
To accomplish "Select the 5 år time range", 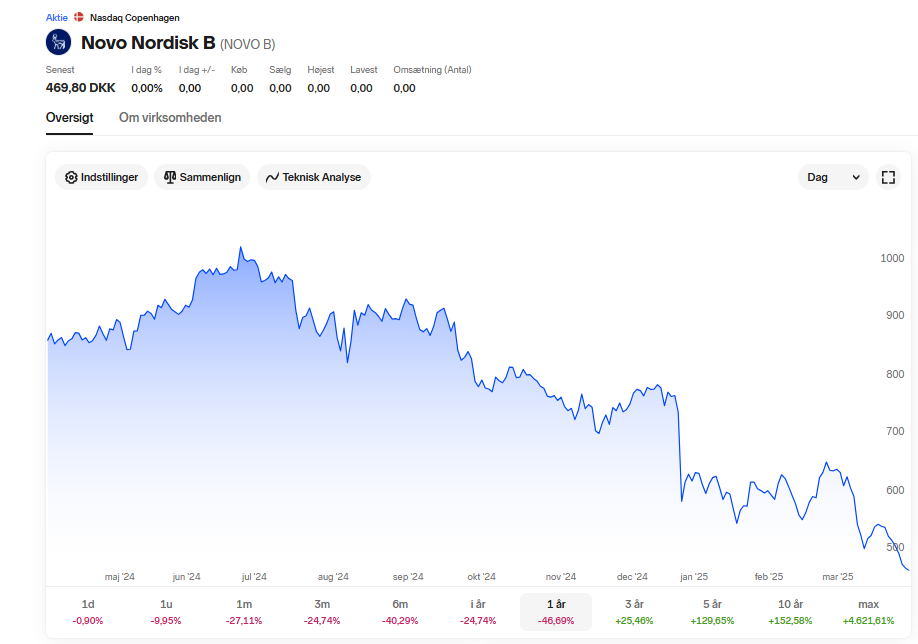I will 712,612.
